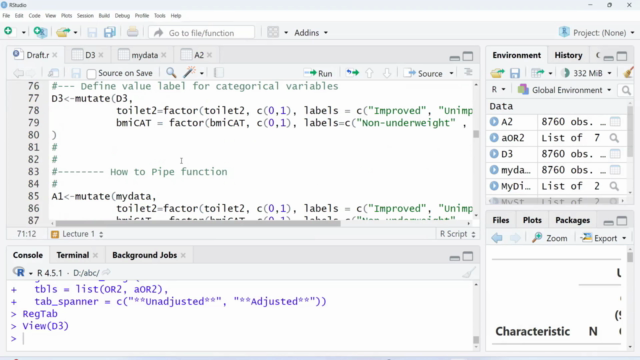Image resolution: width=640 pixels, height=360 pixels.
Task: Click the Create Project icon
Action: 40,32
